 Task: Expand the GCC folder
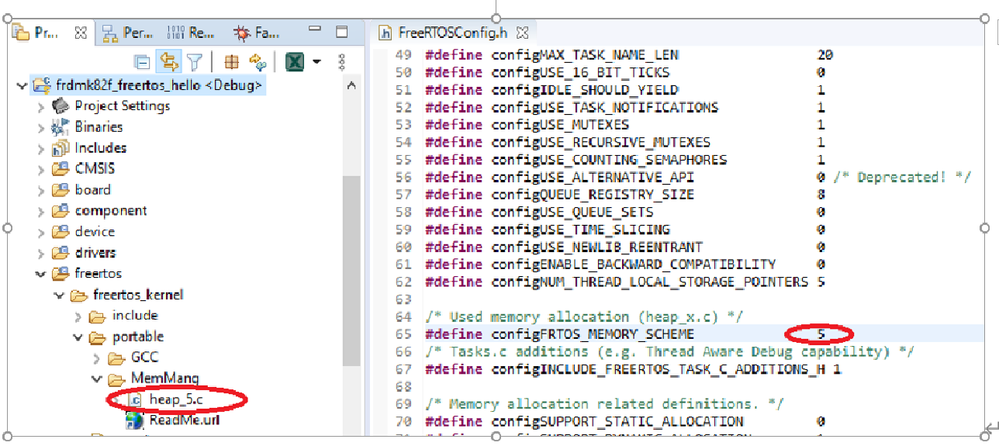[97, 358]
